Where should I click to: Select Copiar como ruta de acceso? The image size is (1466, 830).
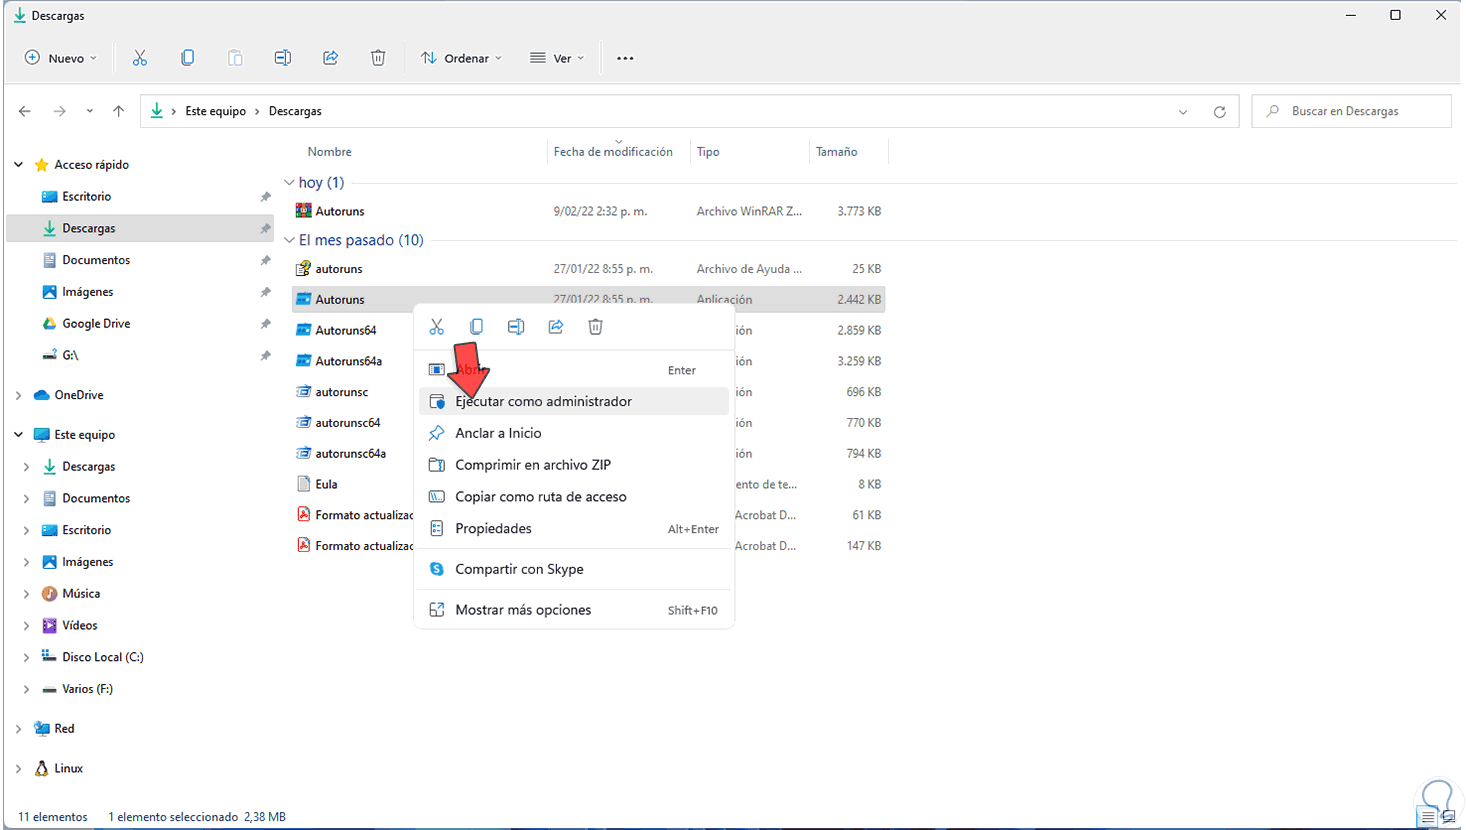574,497
